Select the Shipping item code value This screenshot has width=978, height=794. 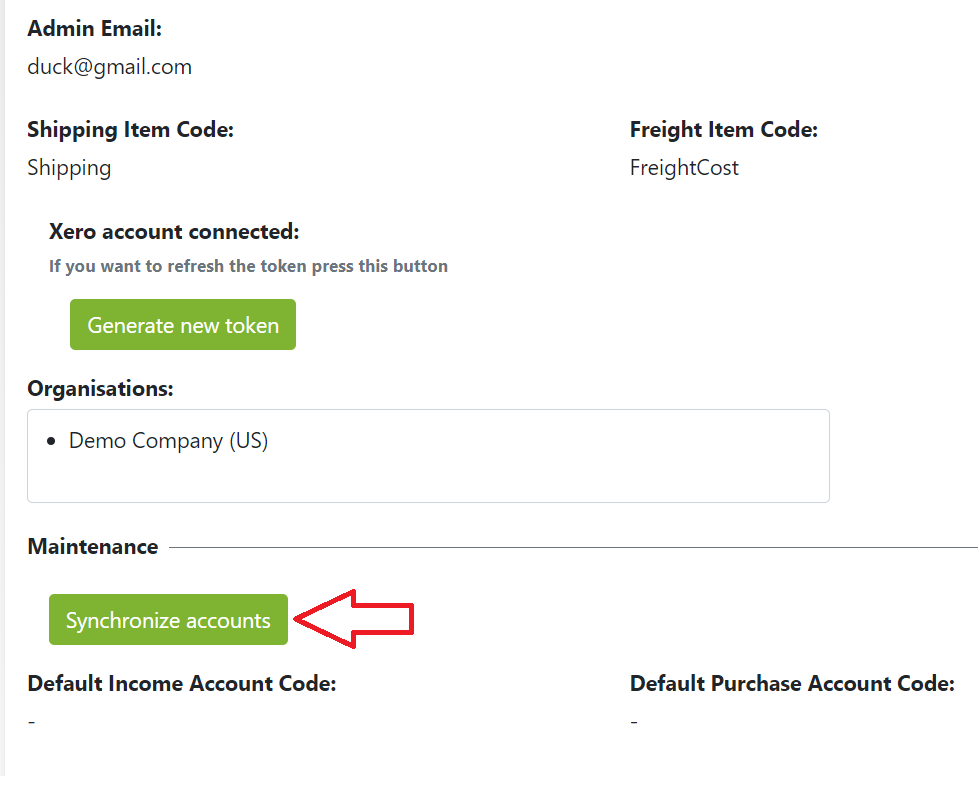[x=69, y=167]
